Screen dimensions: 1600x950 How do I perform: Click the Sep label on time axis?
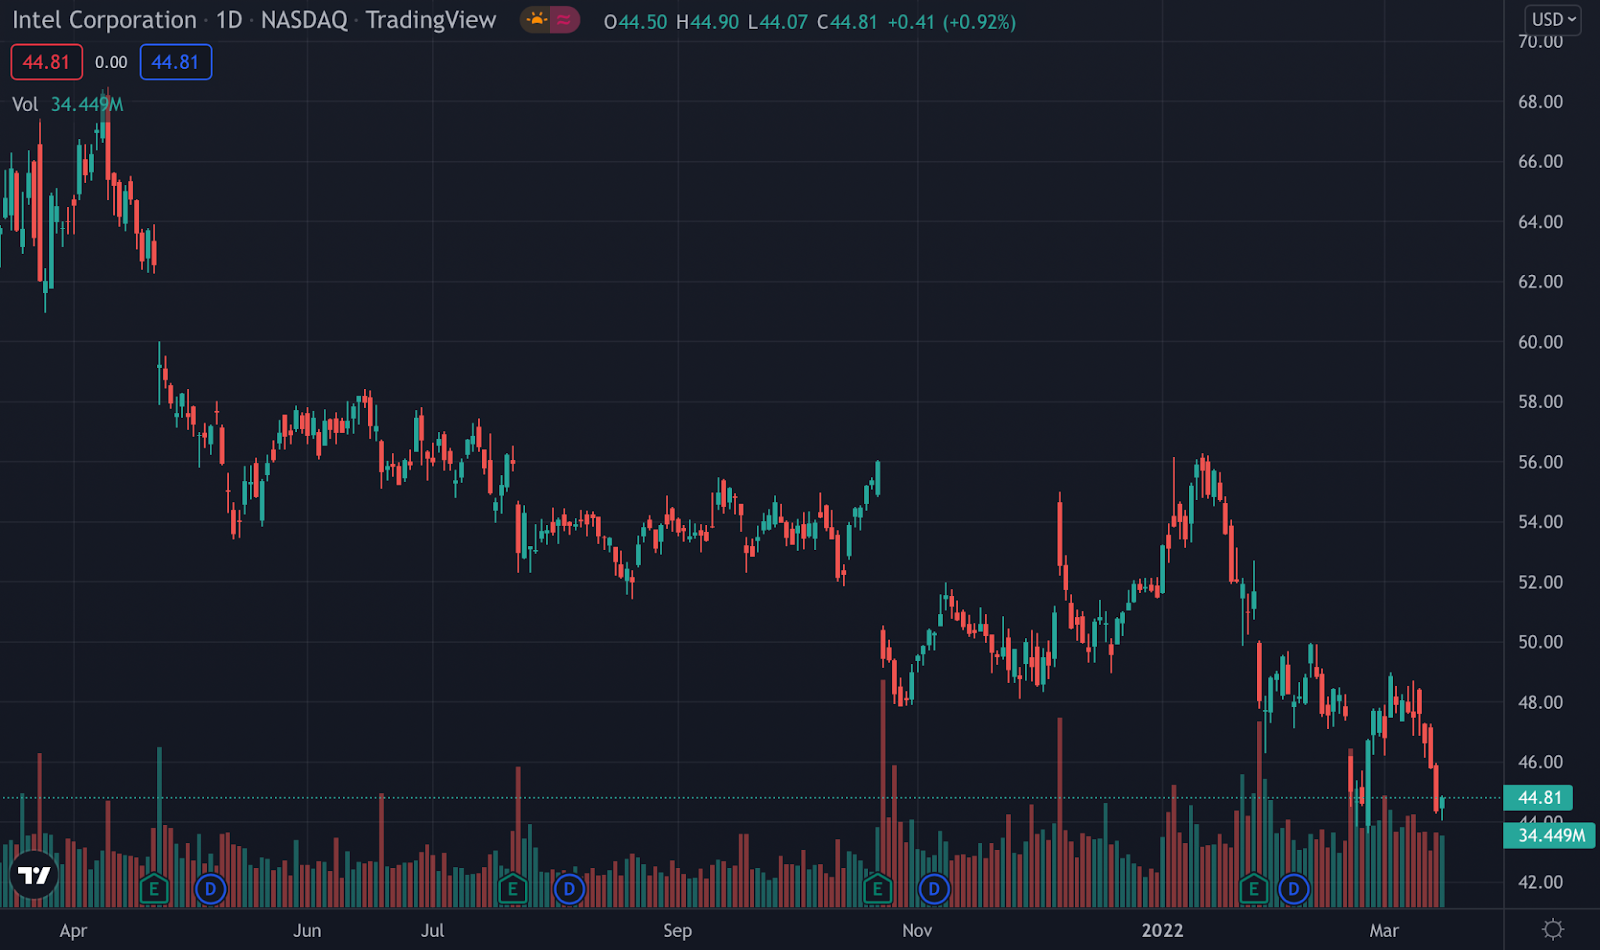[x=677, y=931]
